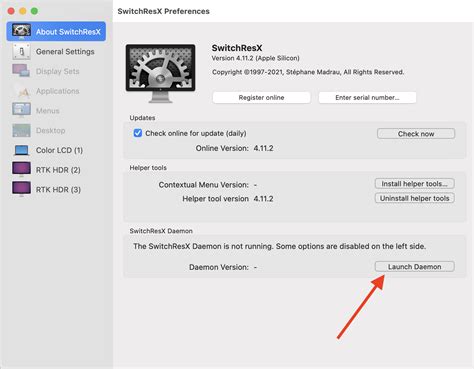
Task: Click the RTK HDR (2) monitor icon
Action: (21, 169)
